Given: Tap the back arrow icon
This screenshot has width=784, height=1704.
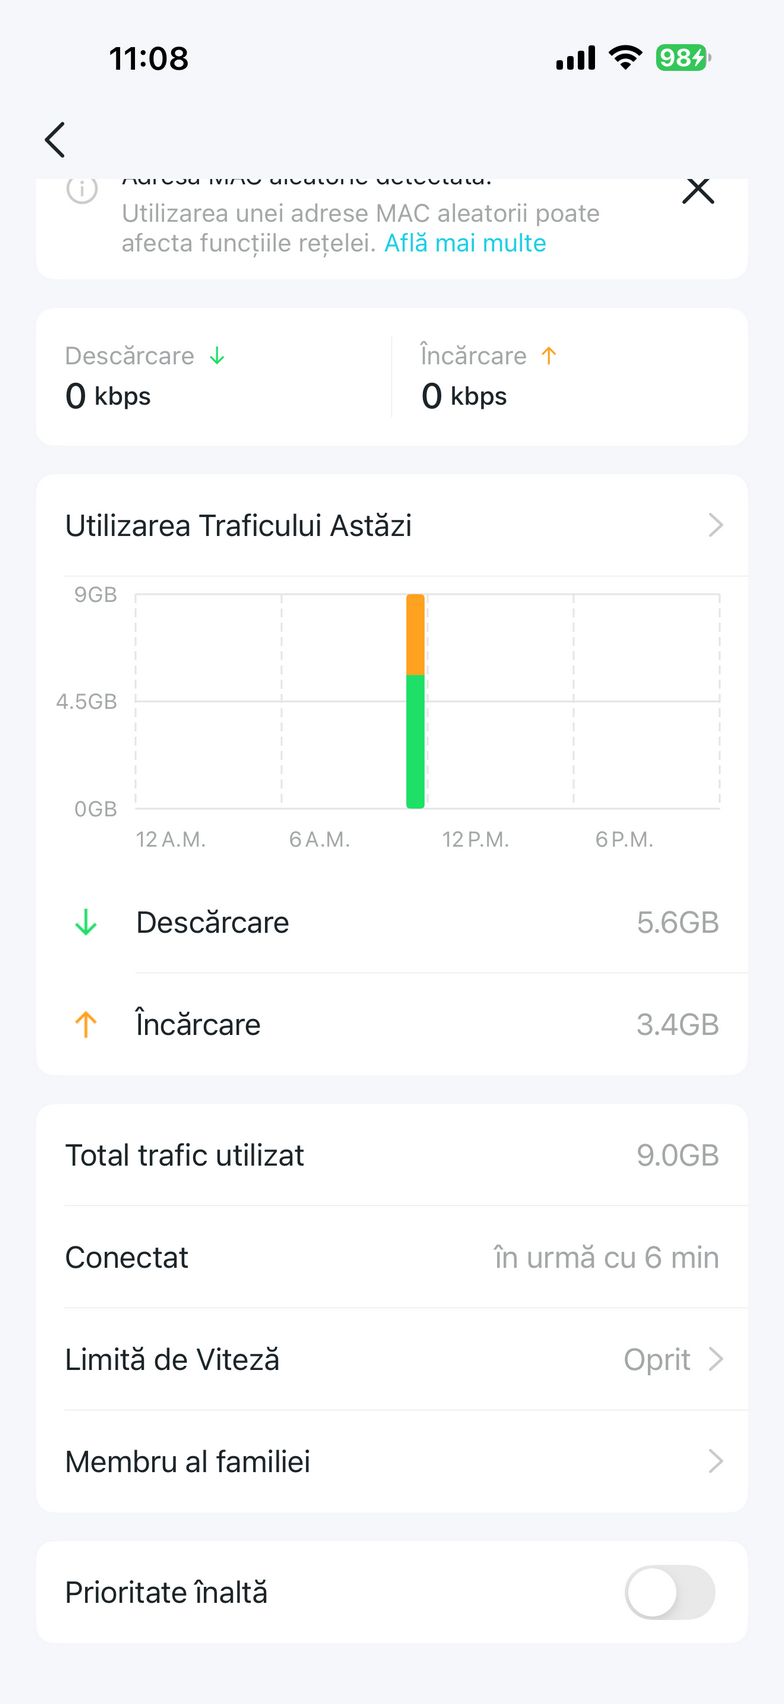Looking at the screenshot, I should point(55,140).
